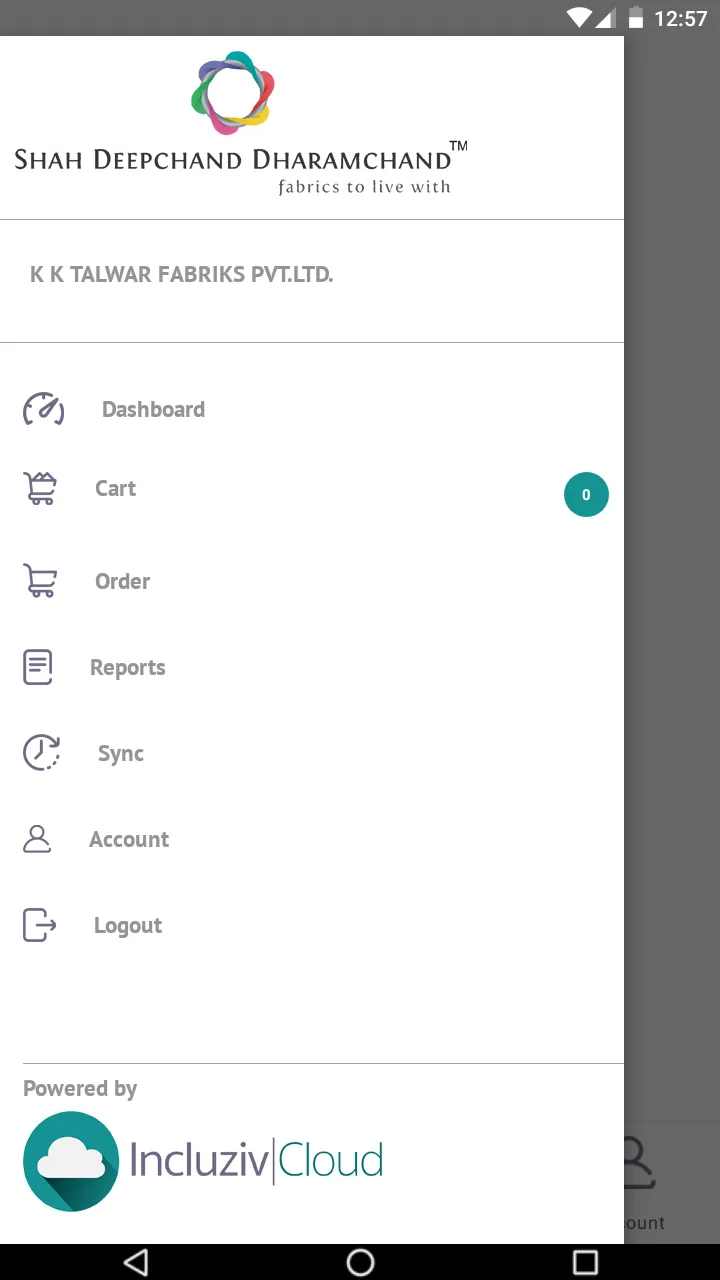Open the Order menu item
Image resolution: width=720 pixels, height=1280 pixels.
click(122, 581)
